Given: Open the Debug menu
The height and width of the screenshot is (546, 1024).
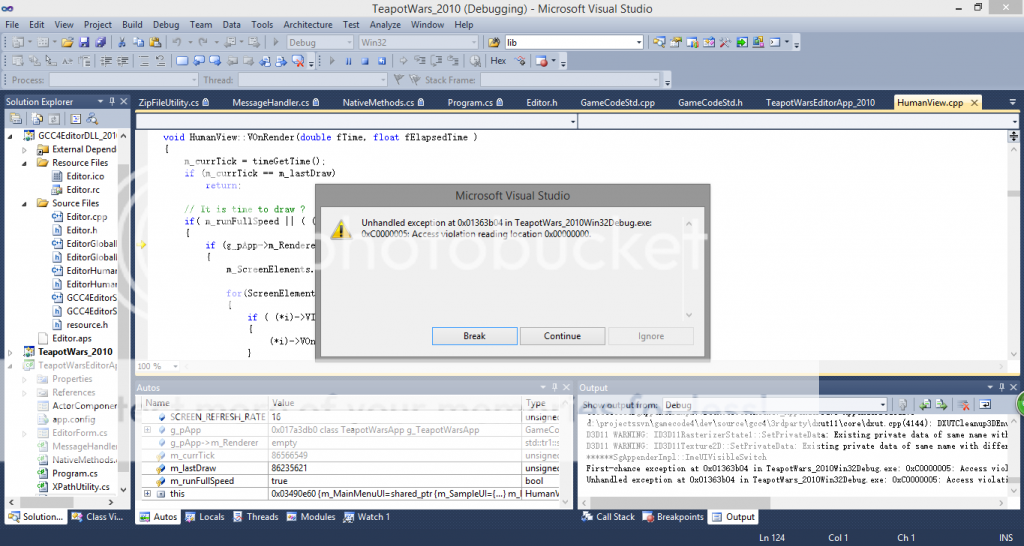Looking at the screenshot, I should [x=166, y=23].
